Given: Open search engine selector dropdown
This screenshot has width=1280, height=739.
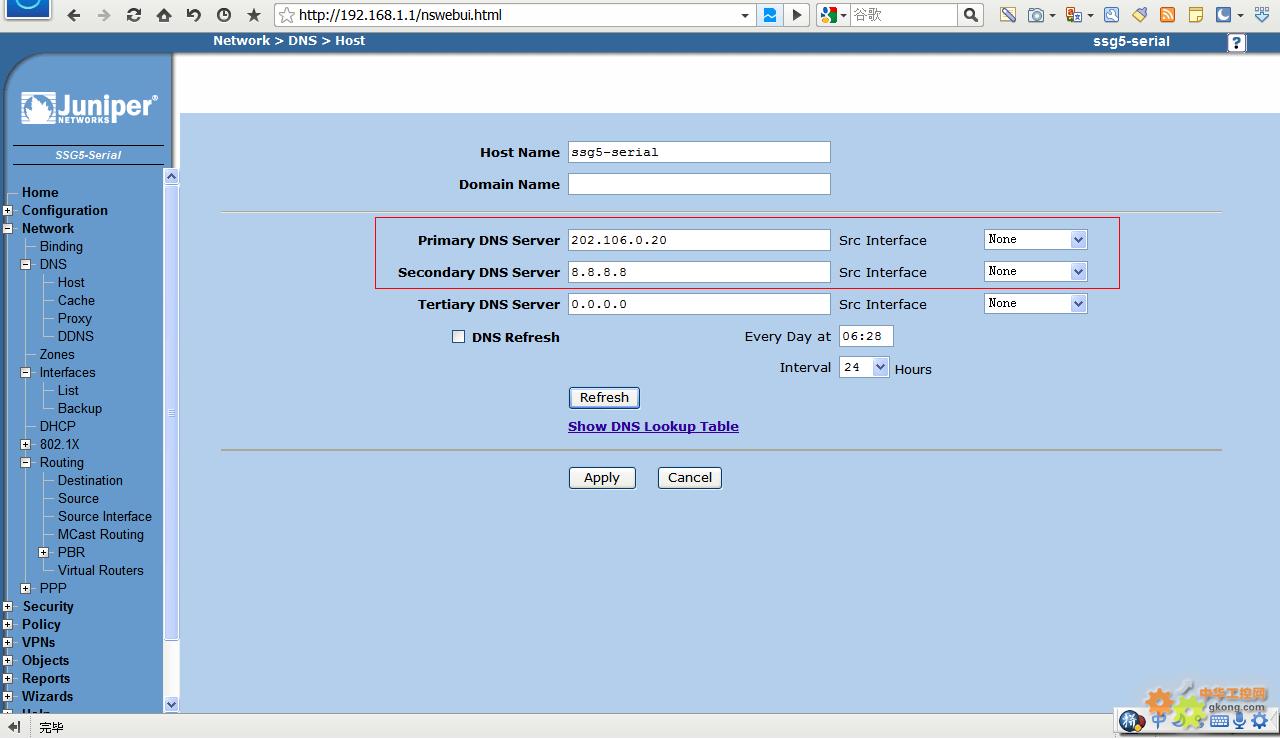Looking at the screenshot, I should [x=833, y=15].
